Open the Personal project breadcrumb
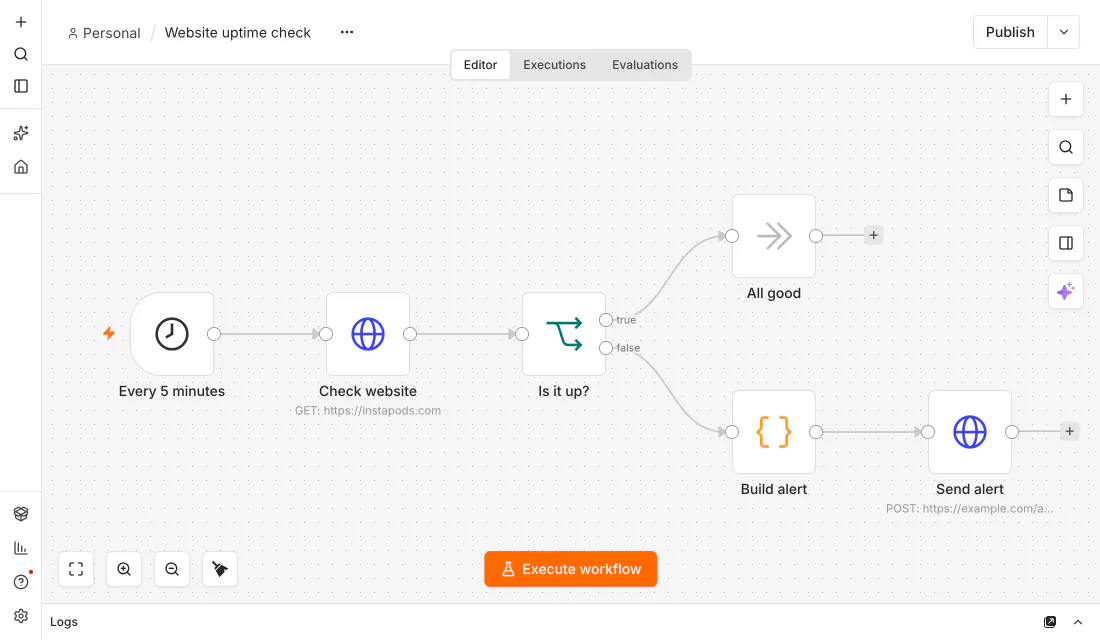The image size is (1100, 640). [x=104, y=33]
